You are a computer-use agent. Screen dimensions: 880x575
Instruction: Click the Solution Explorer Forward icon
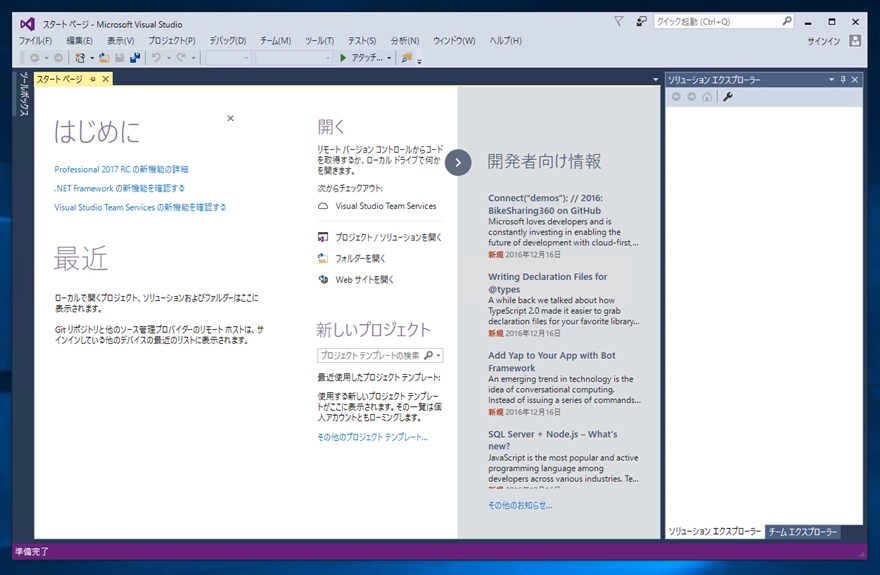691,96
